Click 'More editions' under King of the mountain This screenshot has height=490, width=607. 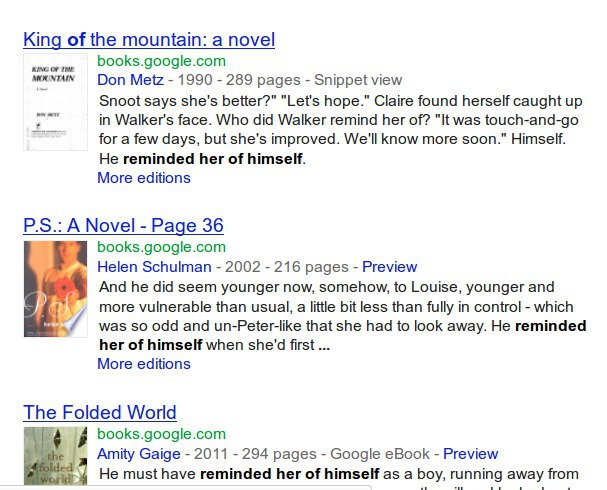143,178
